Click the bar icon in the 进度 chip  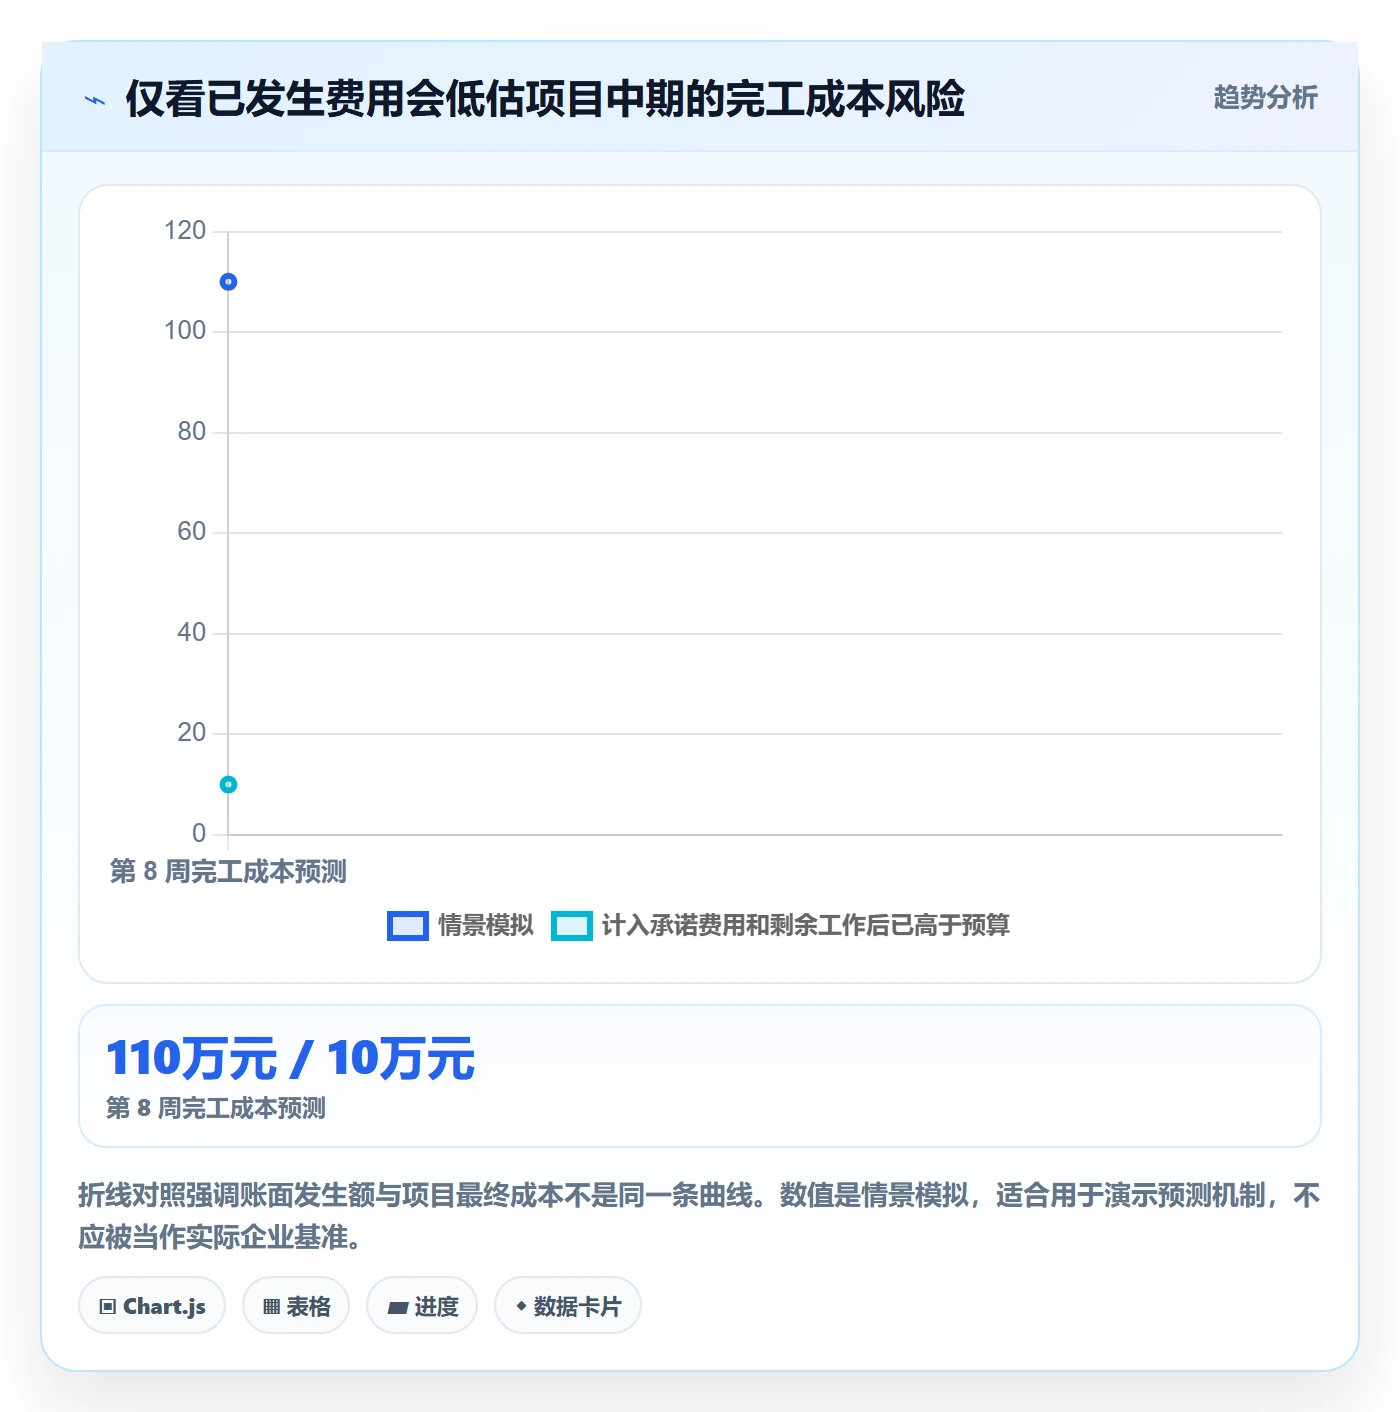pyautogui.click(x=398, y=1307)
